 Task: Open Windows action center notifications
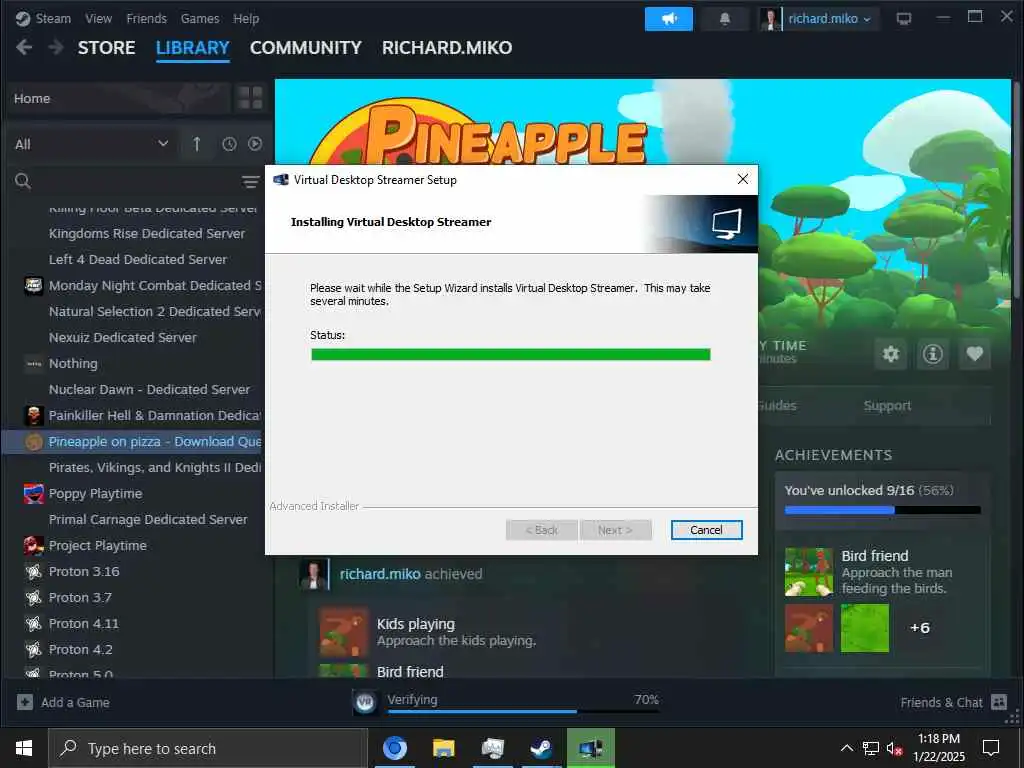tap(991, 748)
